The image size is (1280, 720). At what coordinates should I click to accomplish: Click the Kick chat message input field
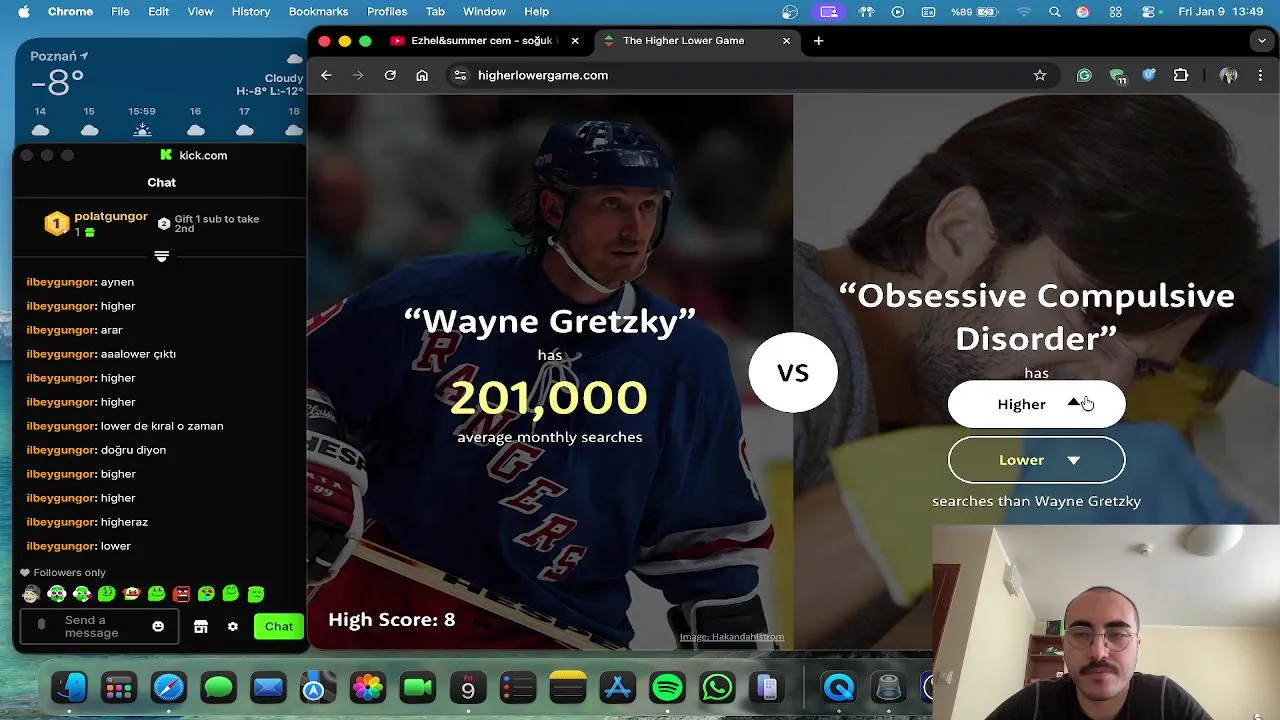click(x=98, y=627)
